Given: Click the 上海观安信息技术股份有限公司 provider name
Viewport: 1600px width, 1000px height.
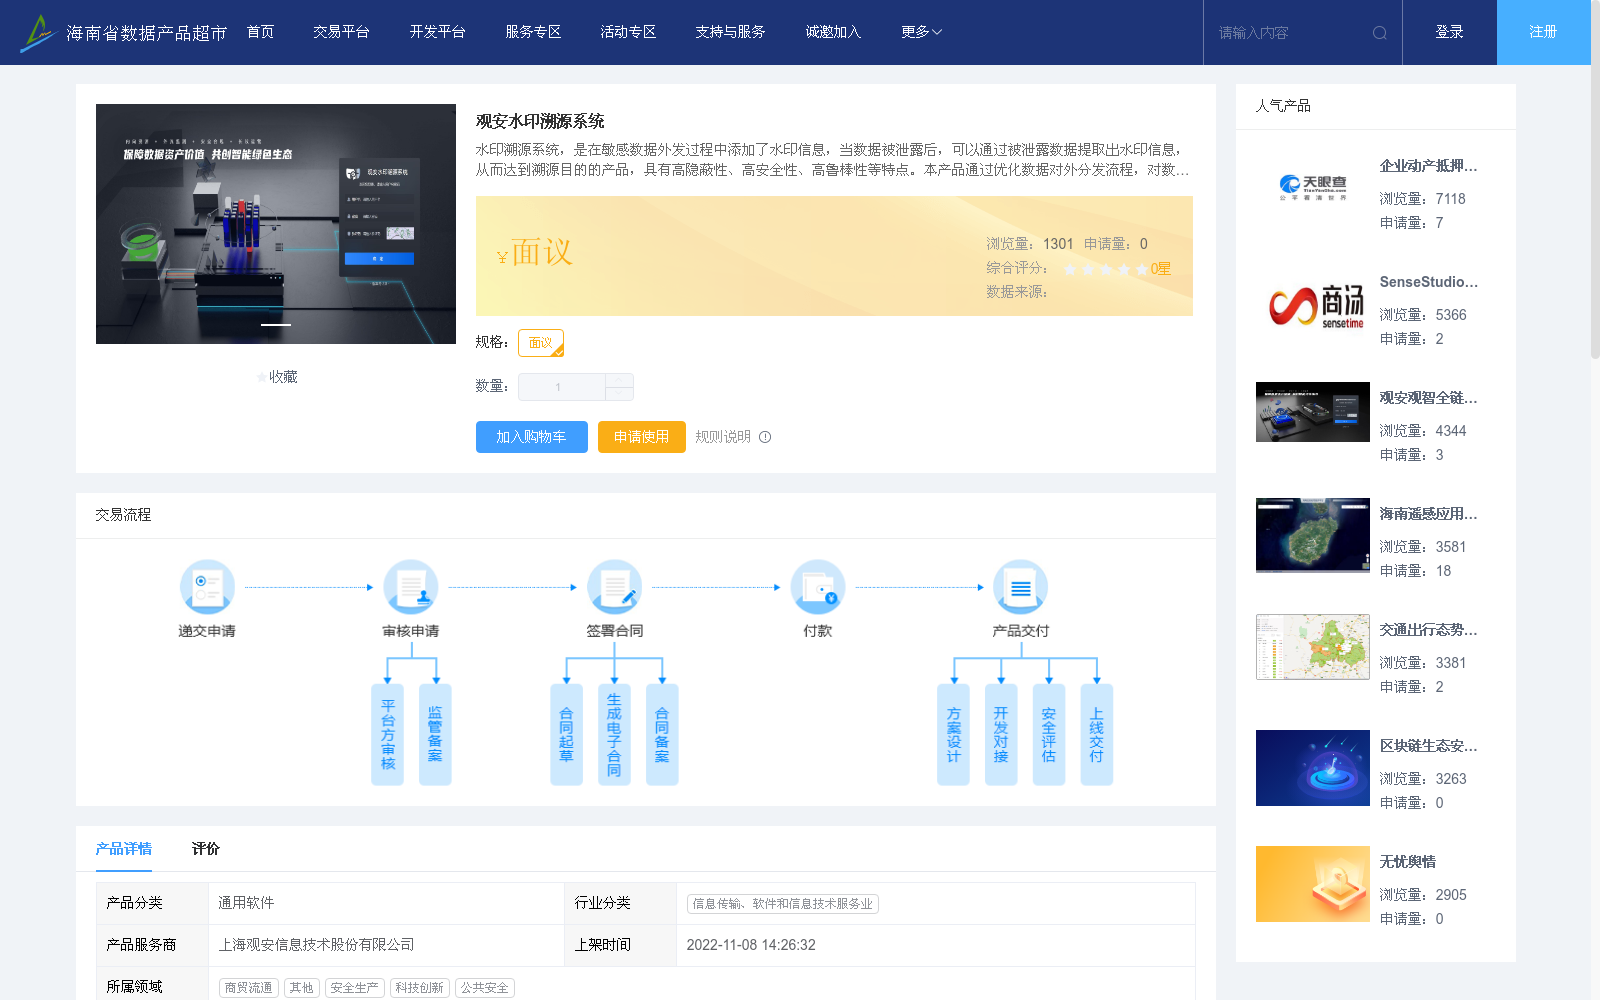Looking at the screenshot, I should [x=316, y=945].
